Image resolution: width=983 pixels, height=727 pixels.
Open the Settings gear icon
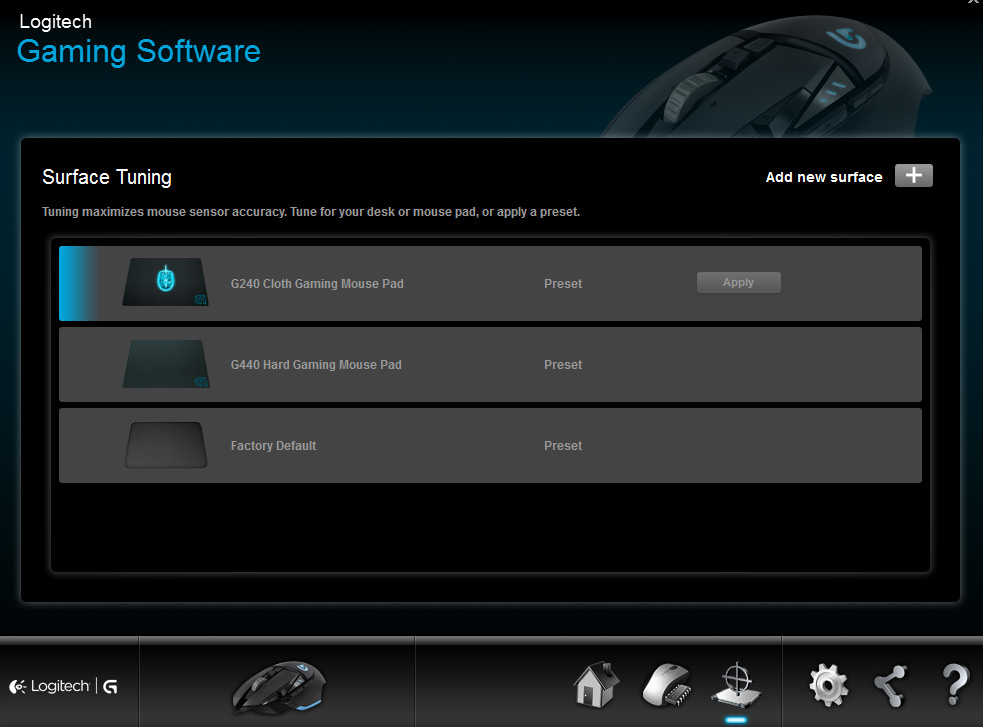pyautogui.click(x=828, y=685)
